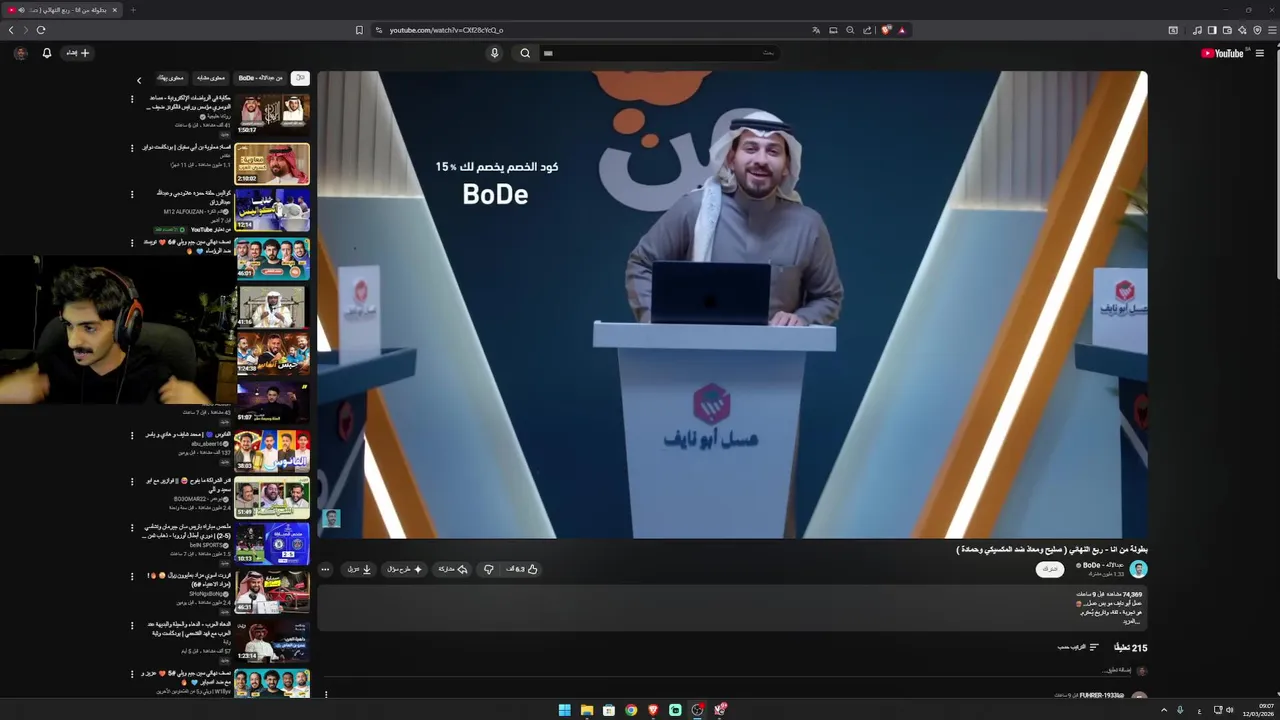This screenshot has height=720, width=1280.
Task: Open options menu for beIN SPORTS video
Action: click(132, 529)
